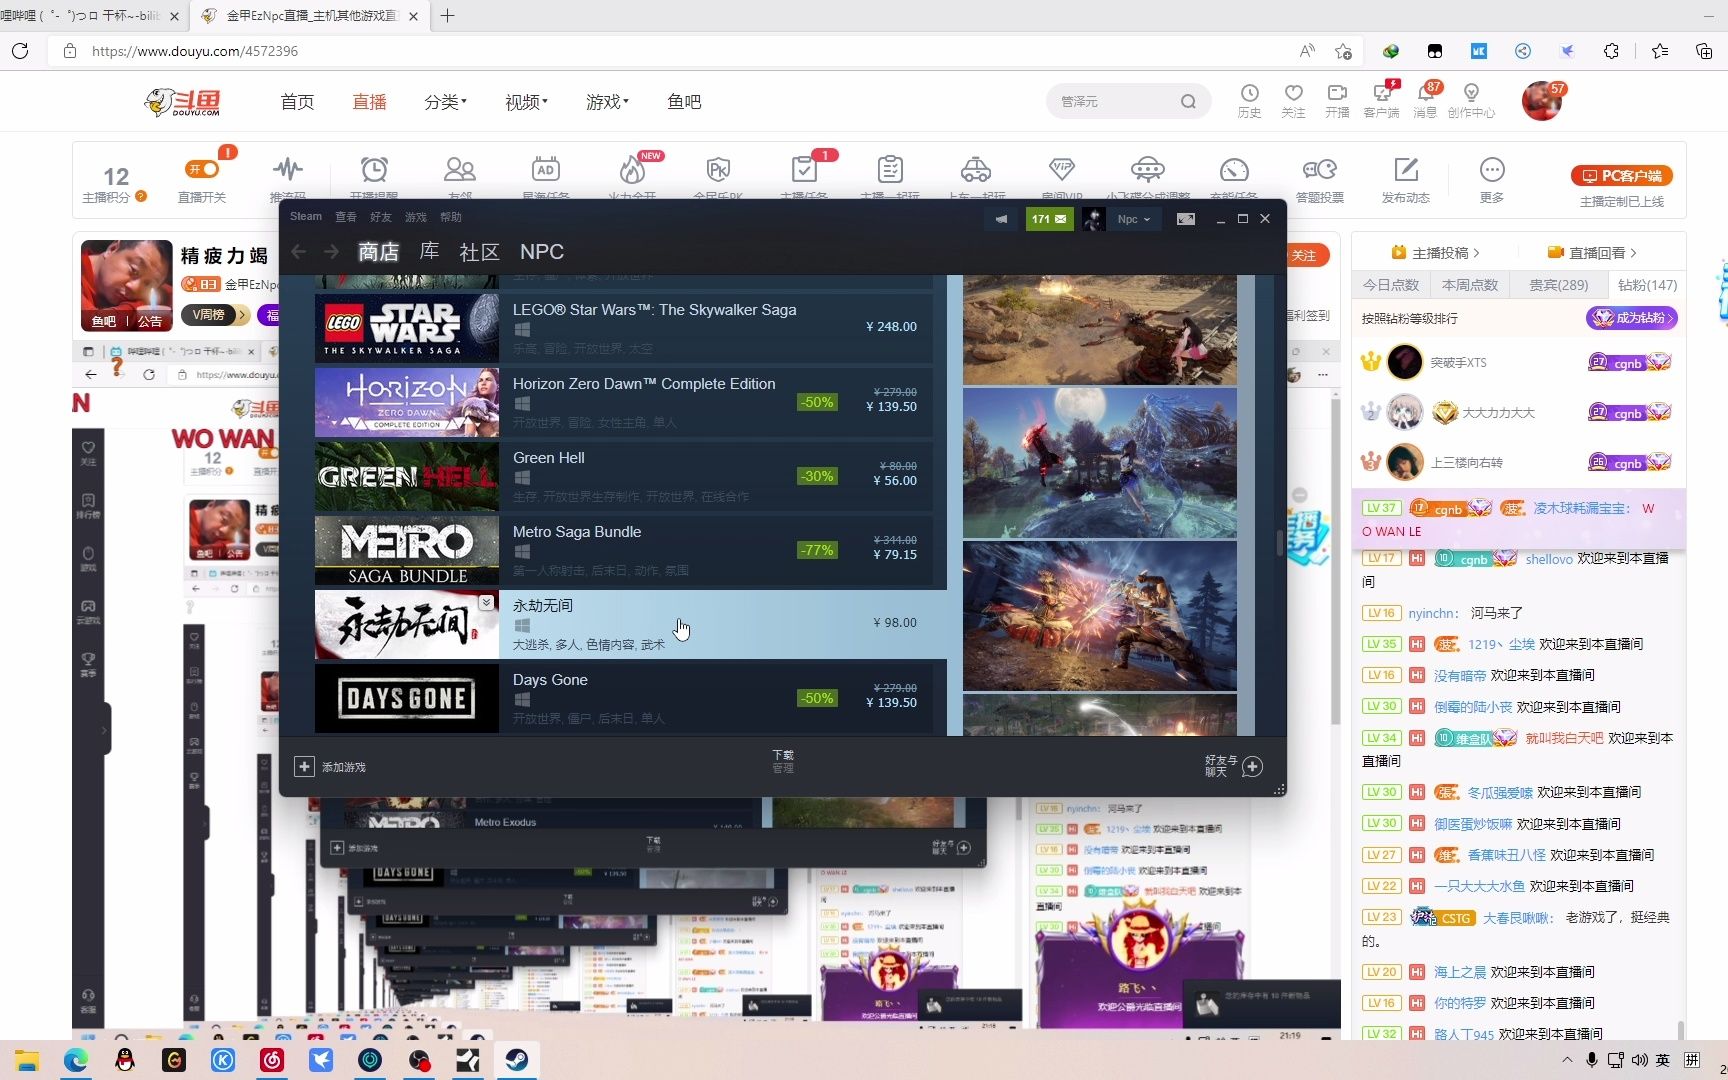Click the 添加游戏 plus icon in Steam

click(x=304, y=766)
